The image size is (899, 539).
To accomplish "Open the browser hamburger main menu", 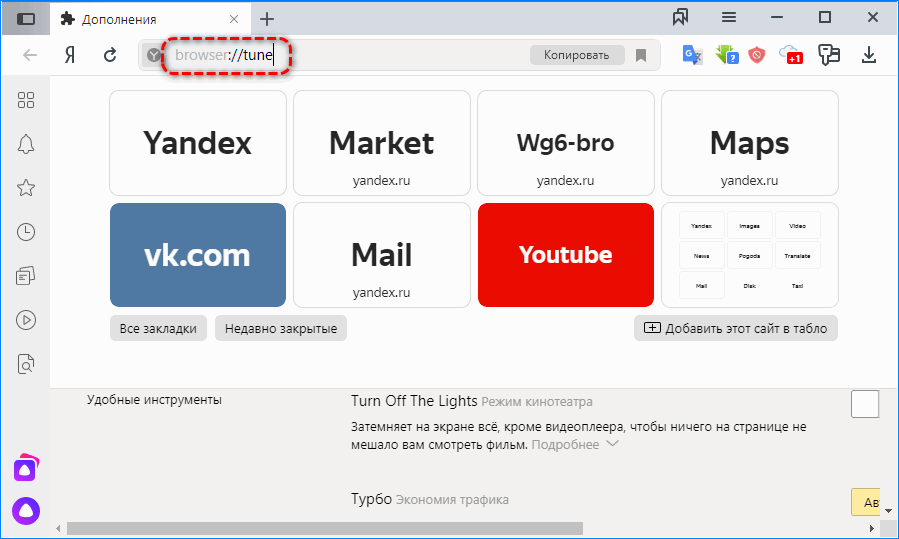I will (729, 17).
